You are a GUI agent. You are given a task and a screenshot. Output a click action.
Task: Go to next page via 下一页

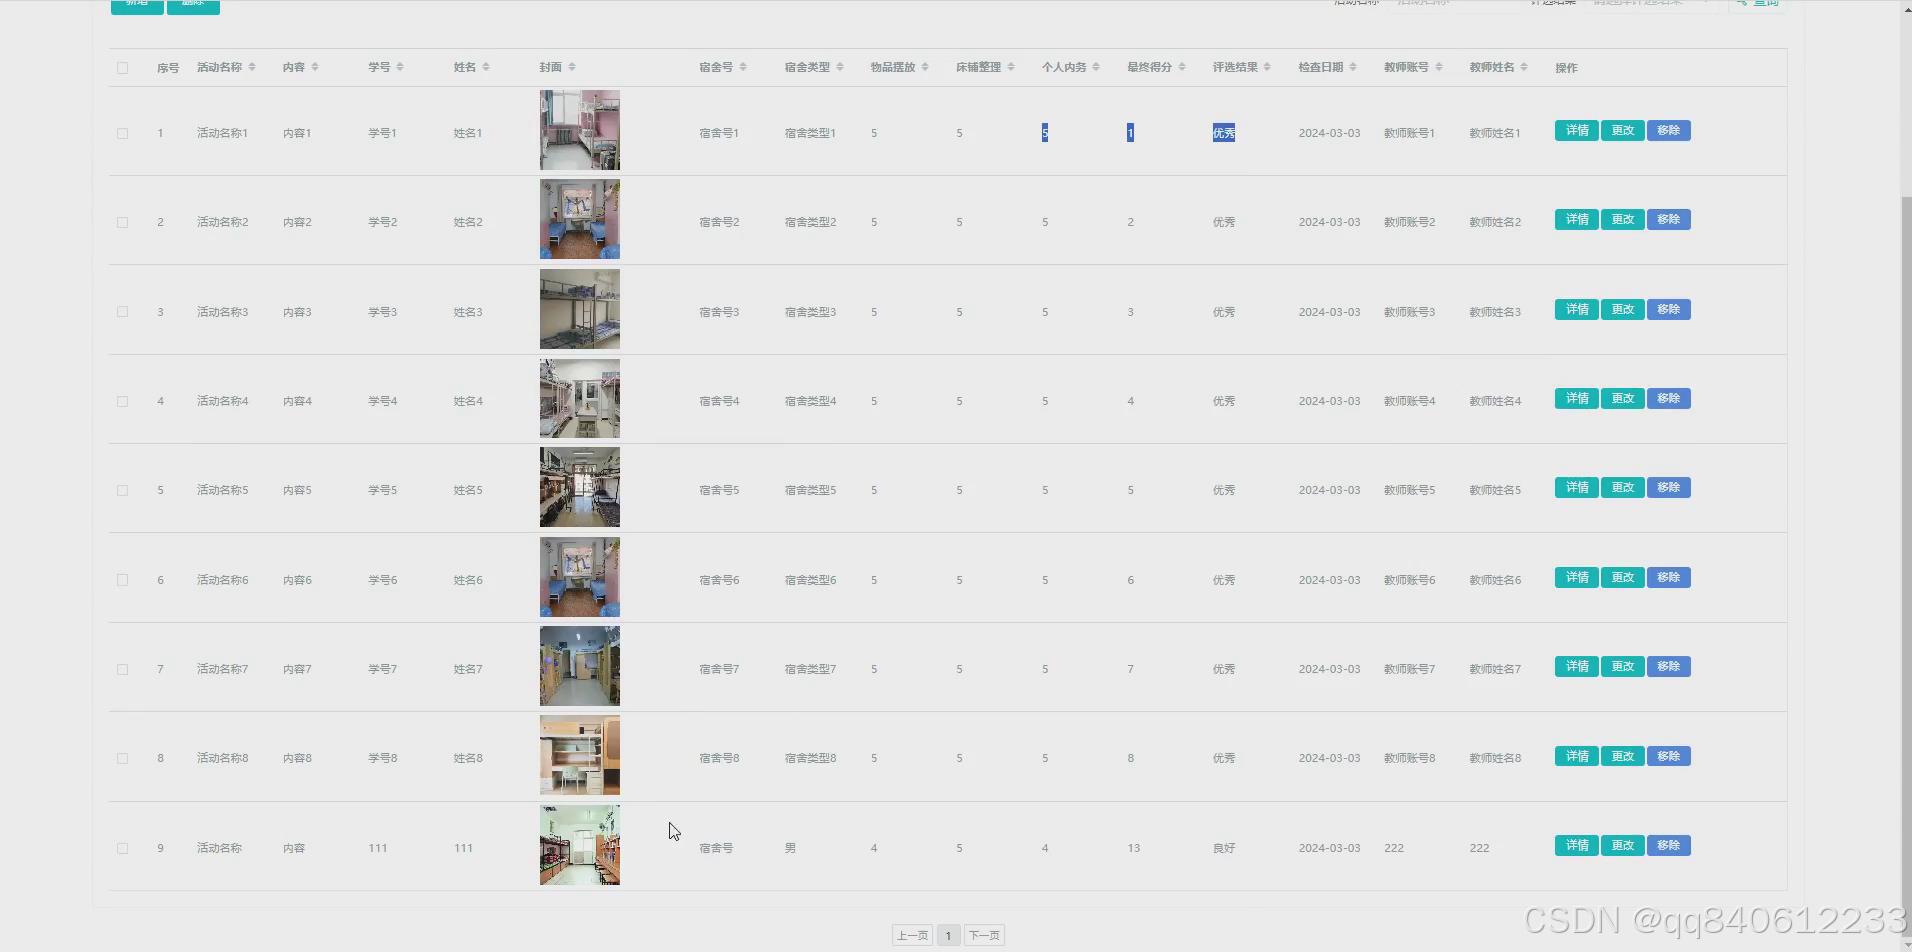(x=984, y=936)
